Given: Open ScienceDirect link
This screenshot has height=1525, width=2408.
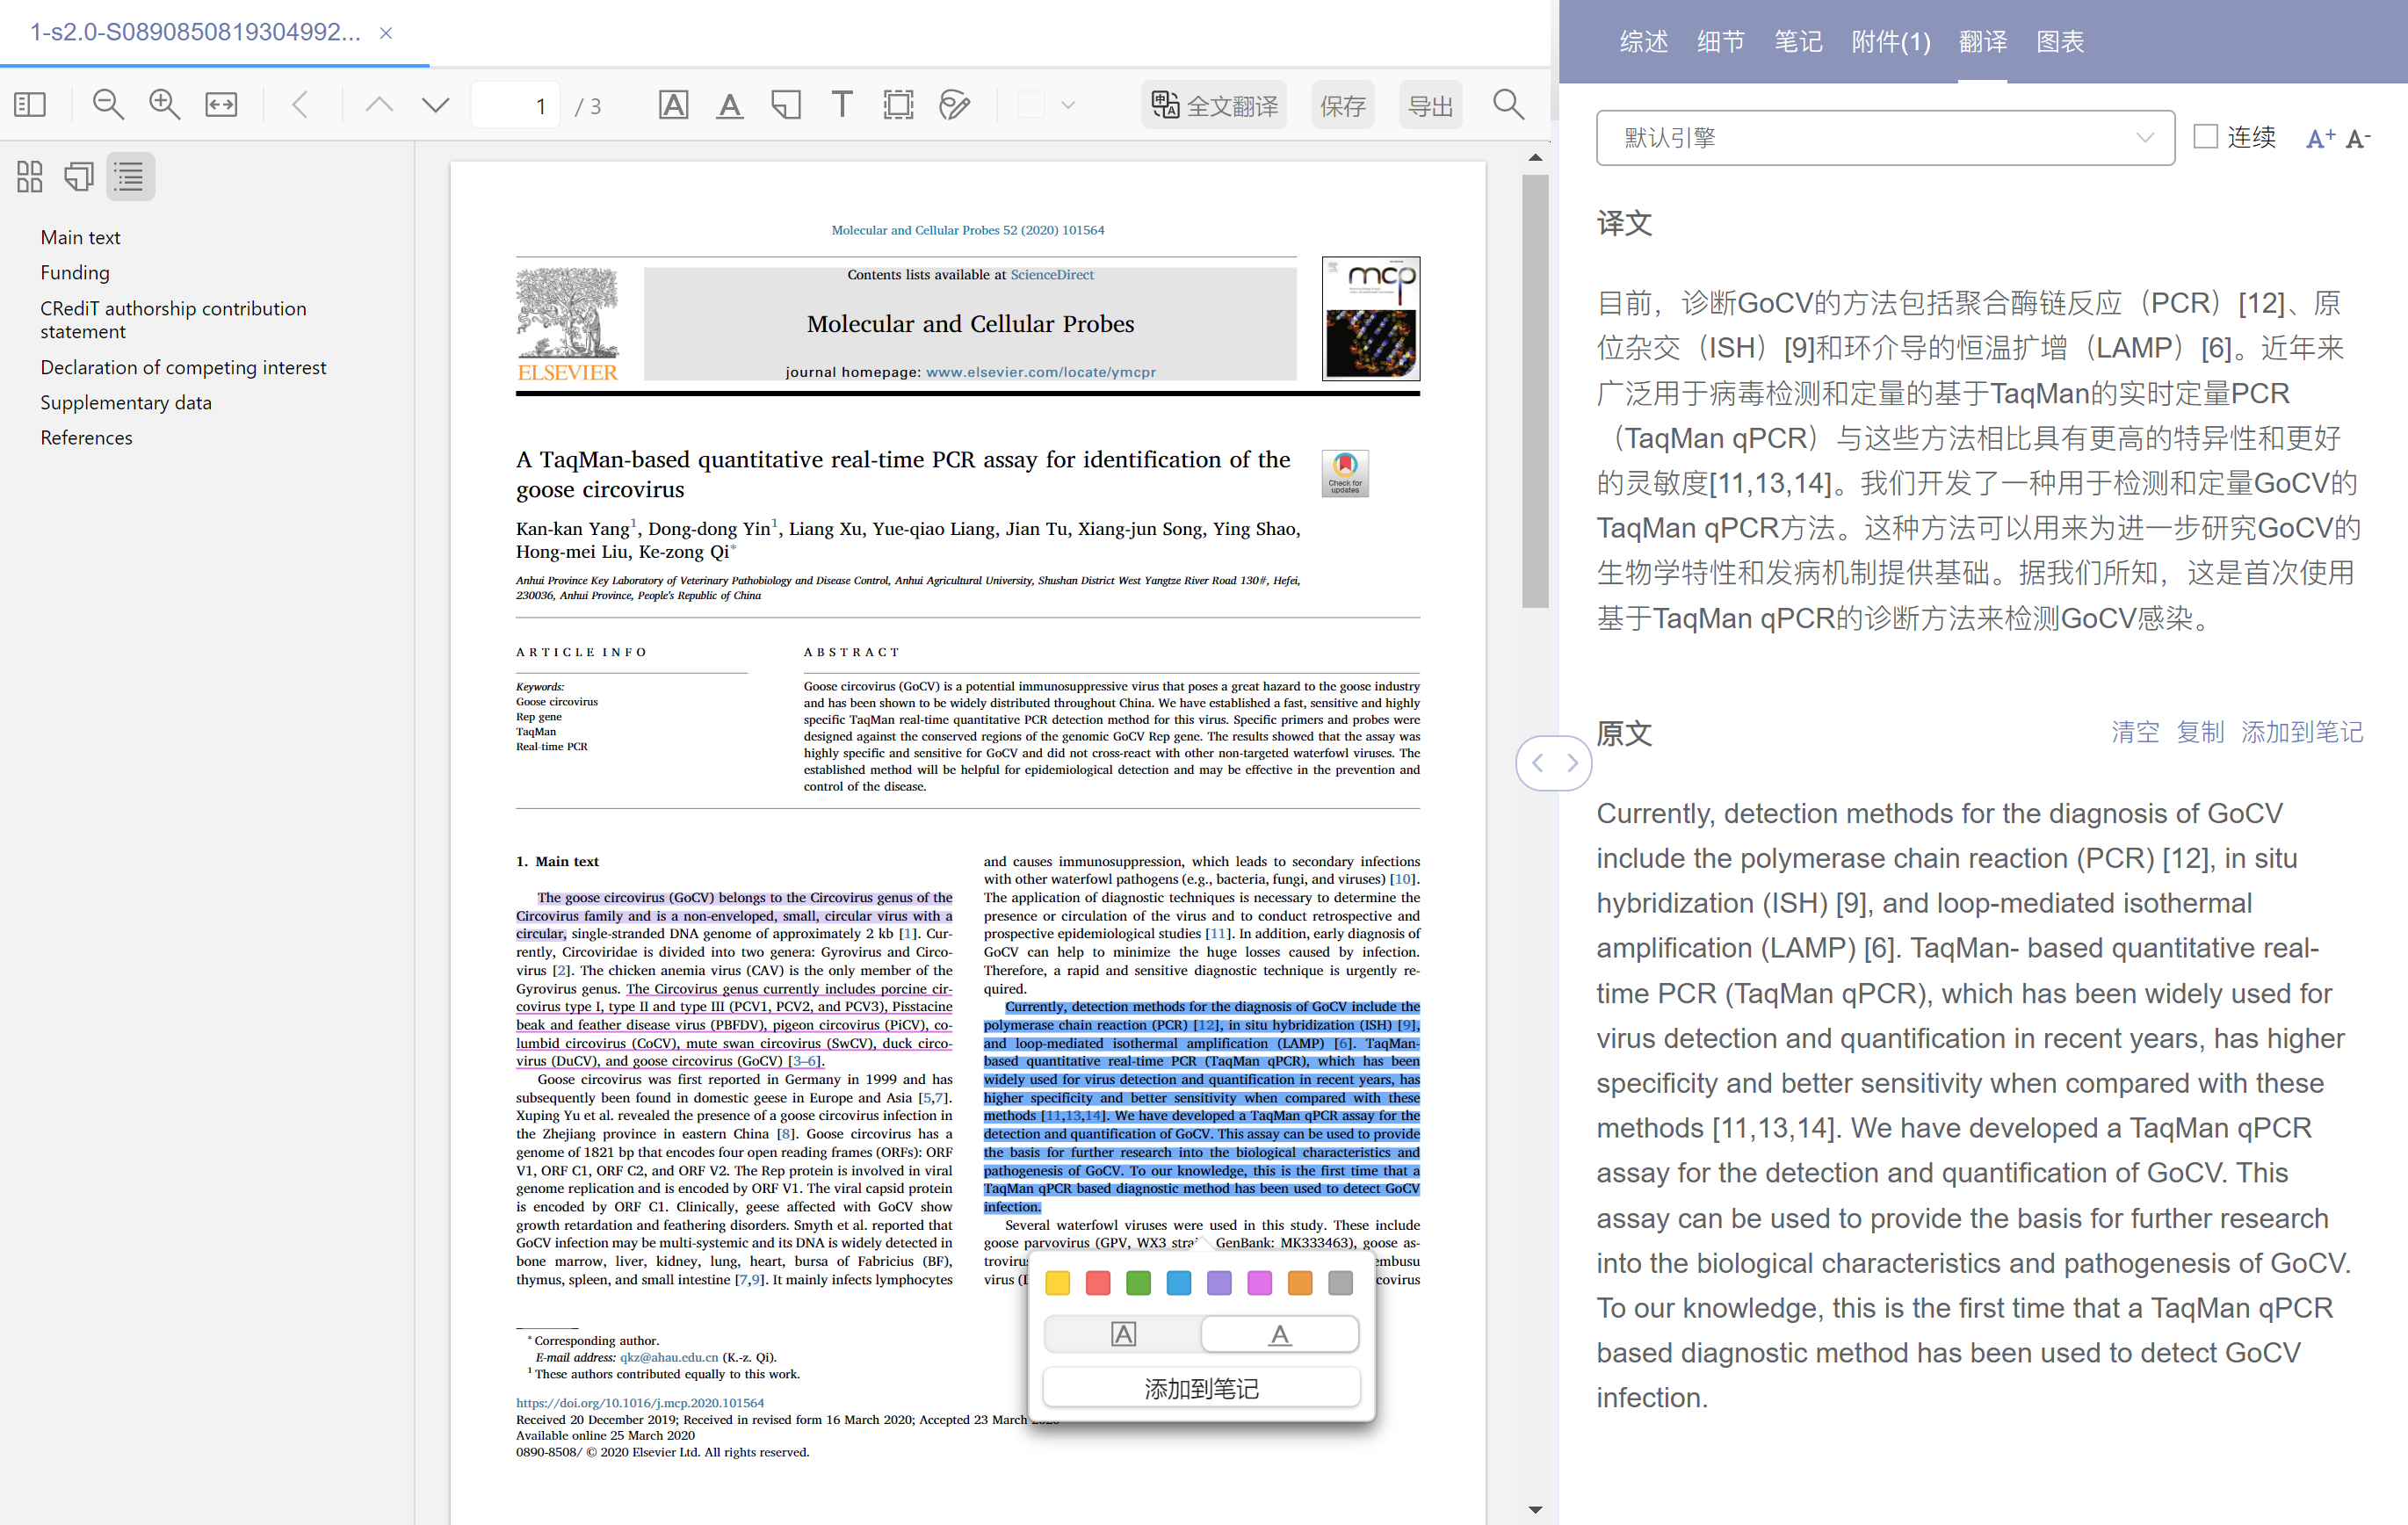Looking at the screenshot, I should point(1052,275).
